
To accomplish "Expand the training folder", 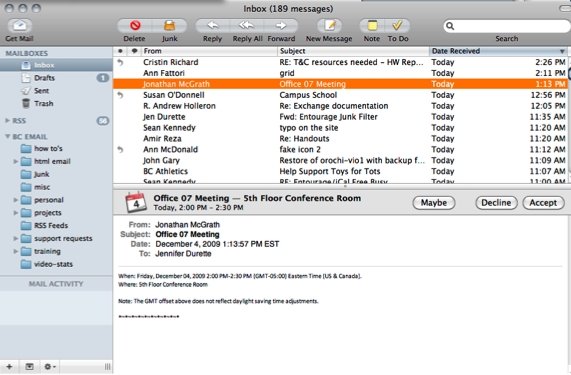I will [x=16, y=251].
